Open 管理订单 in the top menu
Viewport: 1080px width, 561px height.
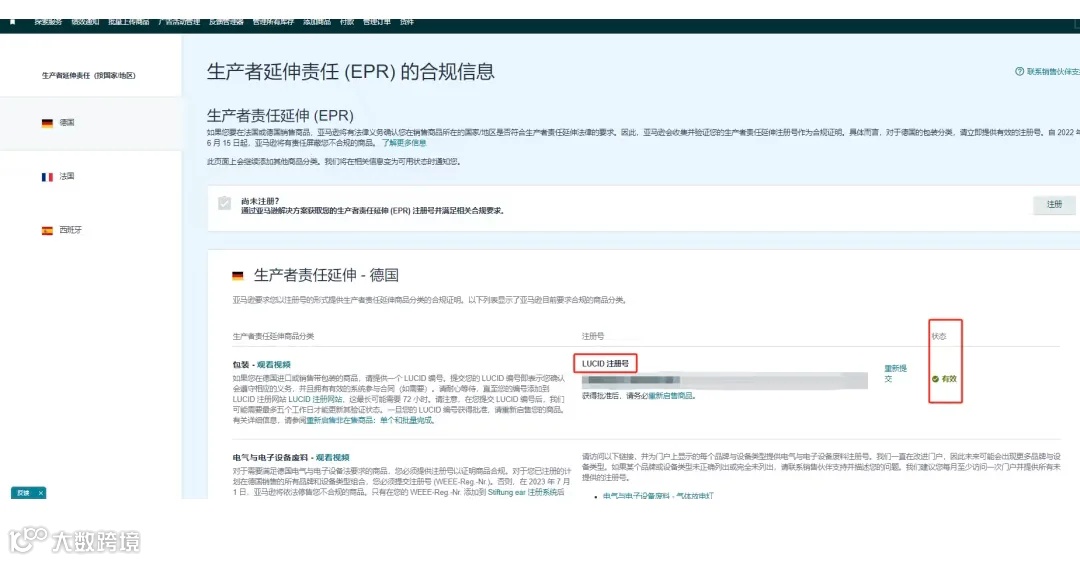(377, 22)
